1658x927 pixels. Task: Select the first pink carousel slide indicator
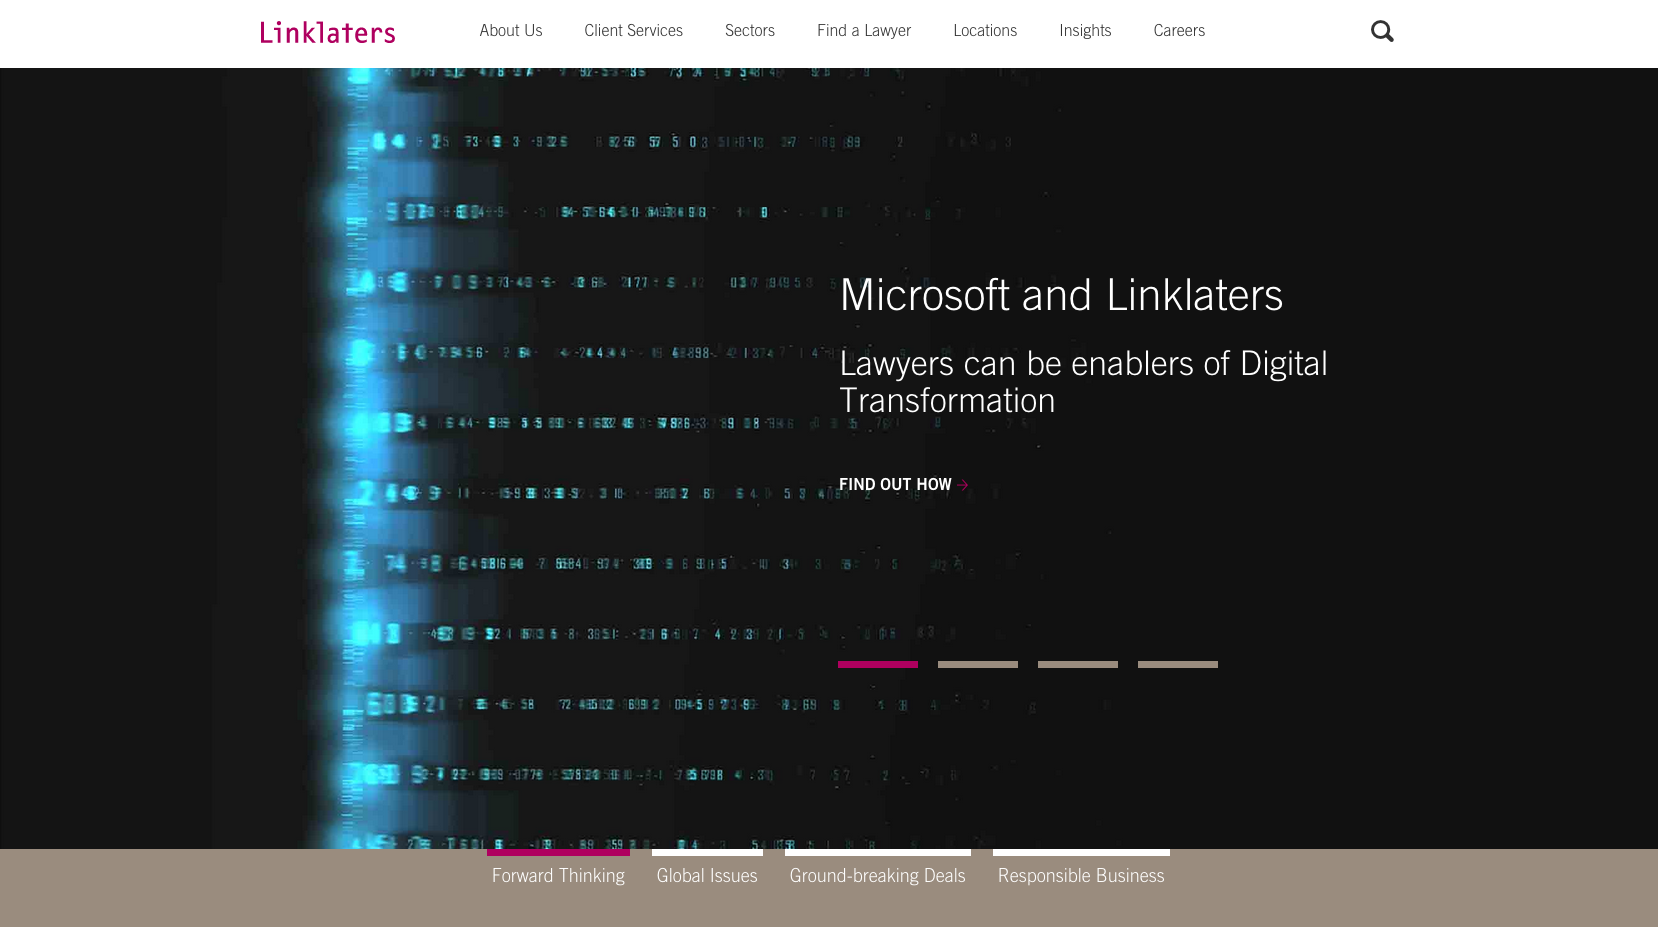point(877,664)
